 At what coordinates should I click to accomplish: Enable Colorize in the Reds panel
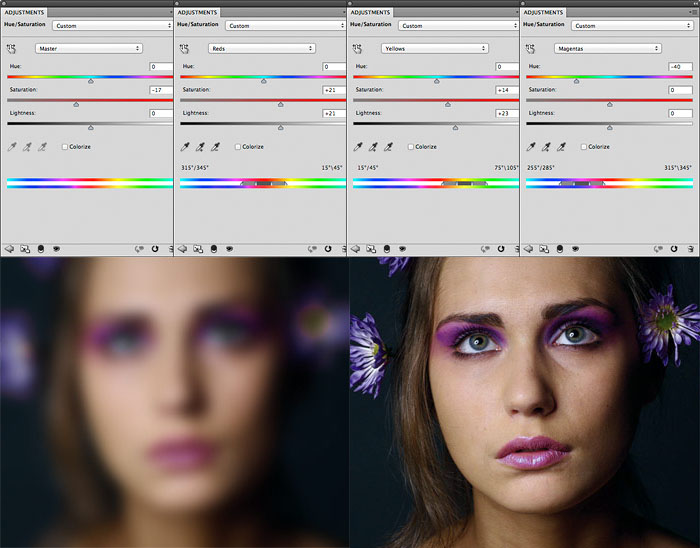(238, 147)
